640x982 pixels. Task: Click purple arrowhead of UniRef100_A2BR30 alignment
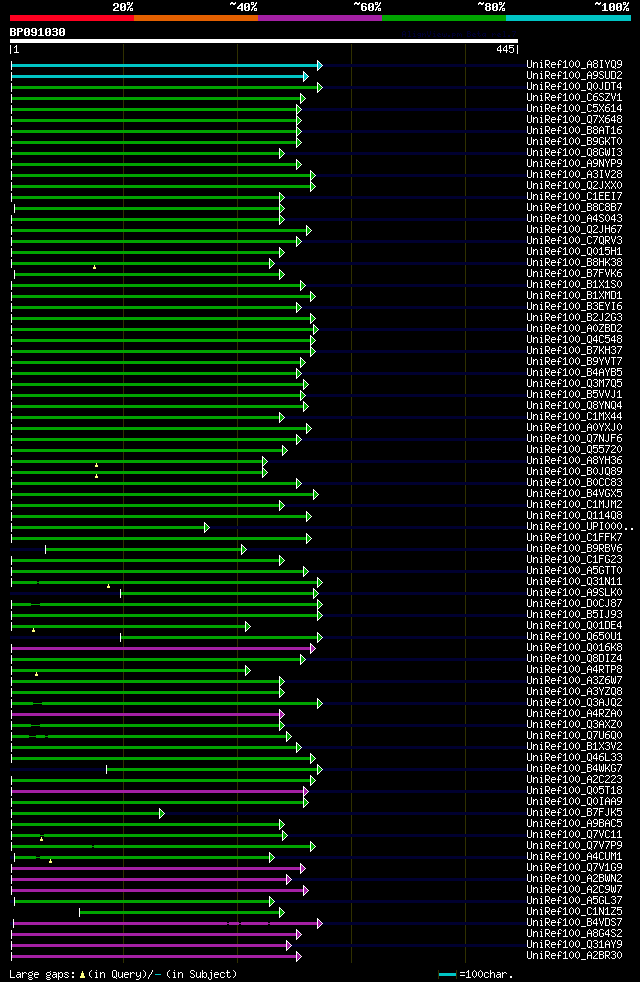point(299,956)
